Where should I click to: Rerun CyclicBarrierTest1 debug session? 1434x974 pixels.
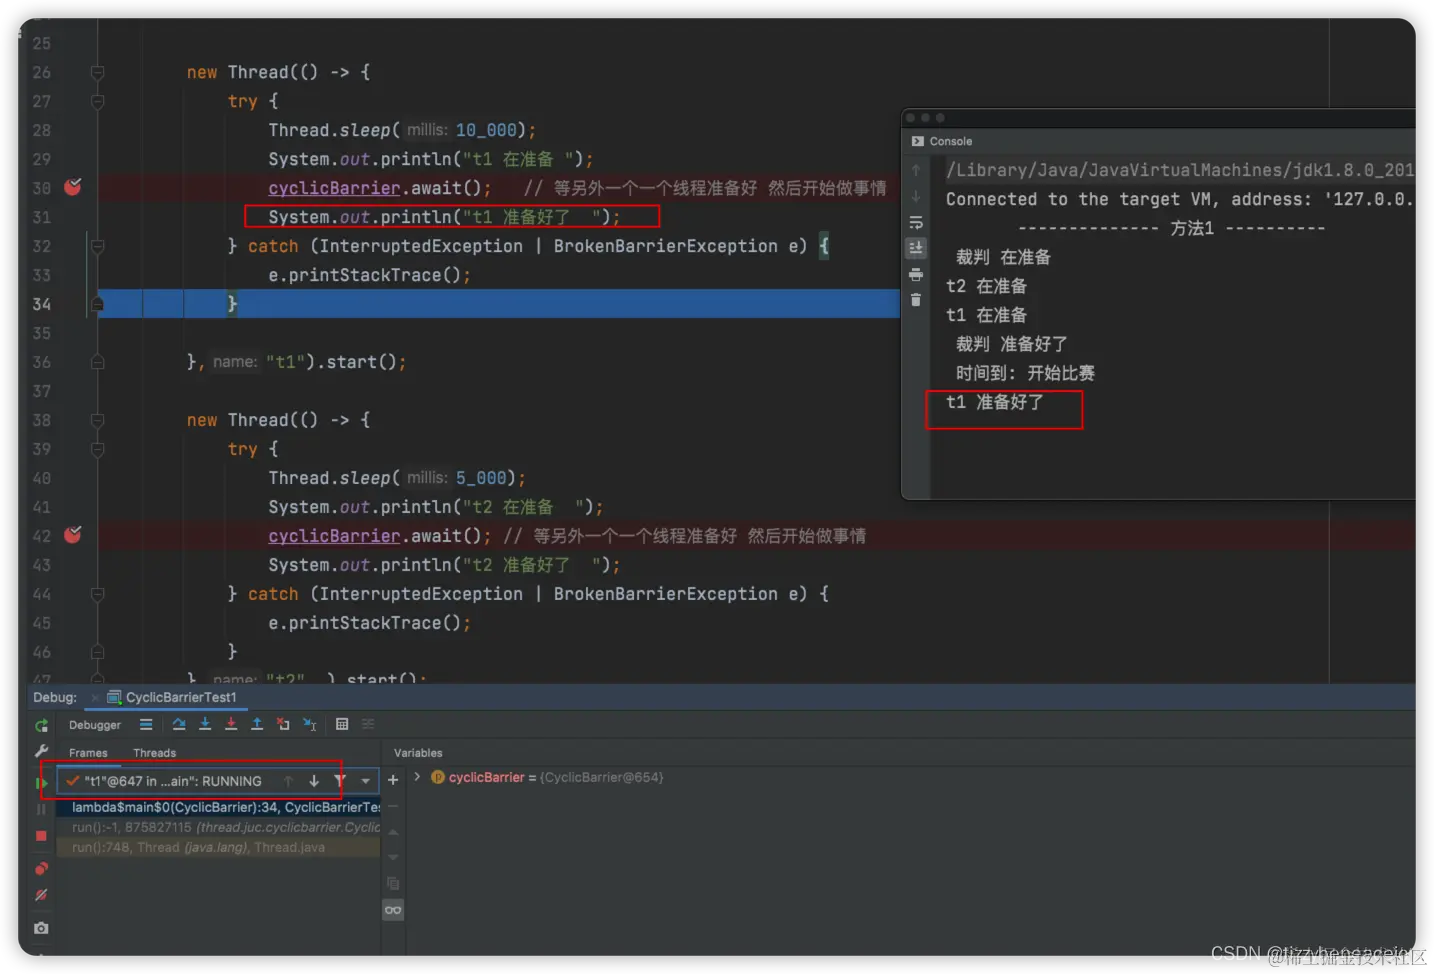(x=41, y=726)
